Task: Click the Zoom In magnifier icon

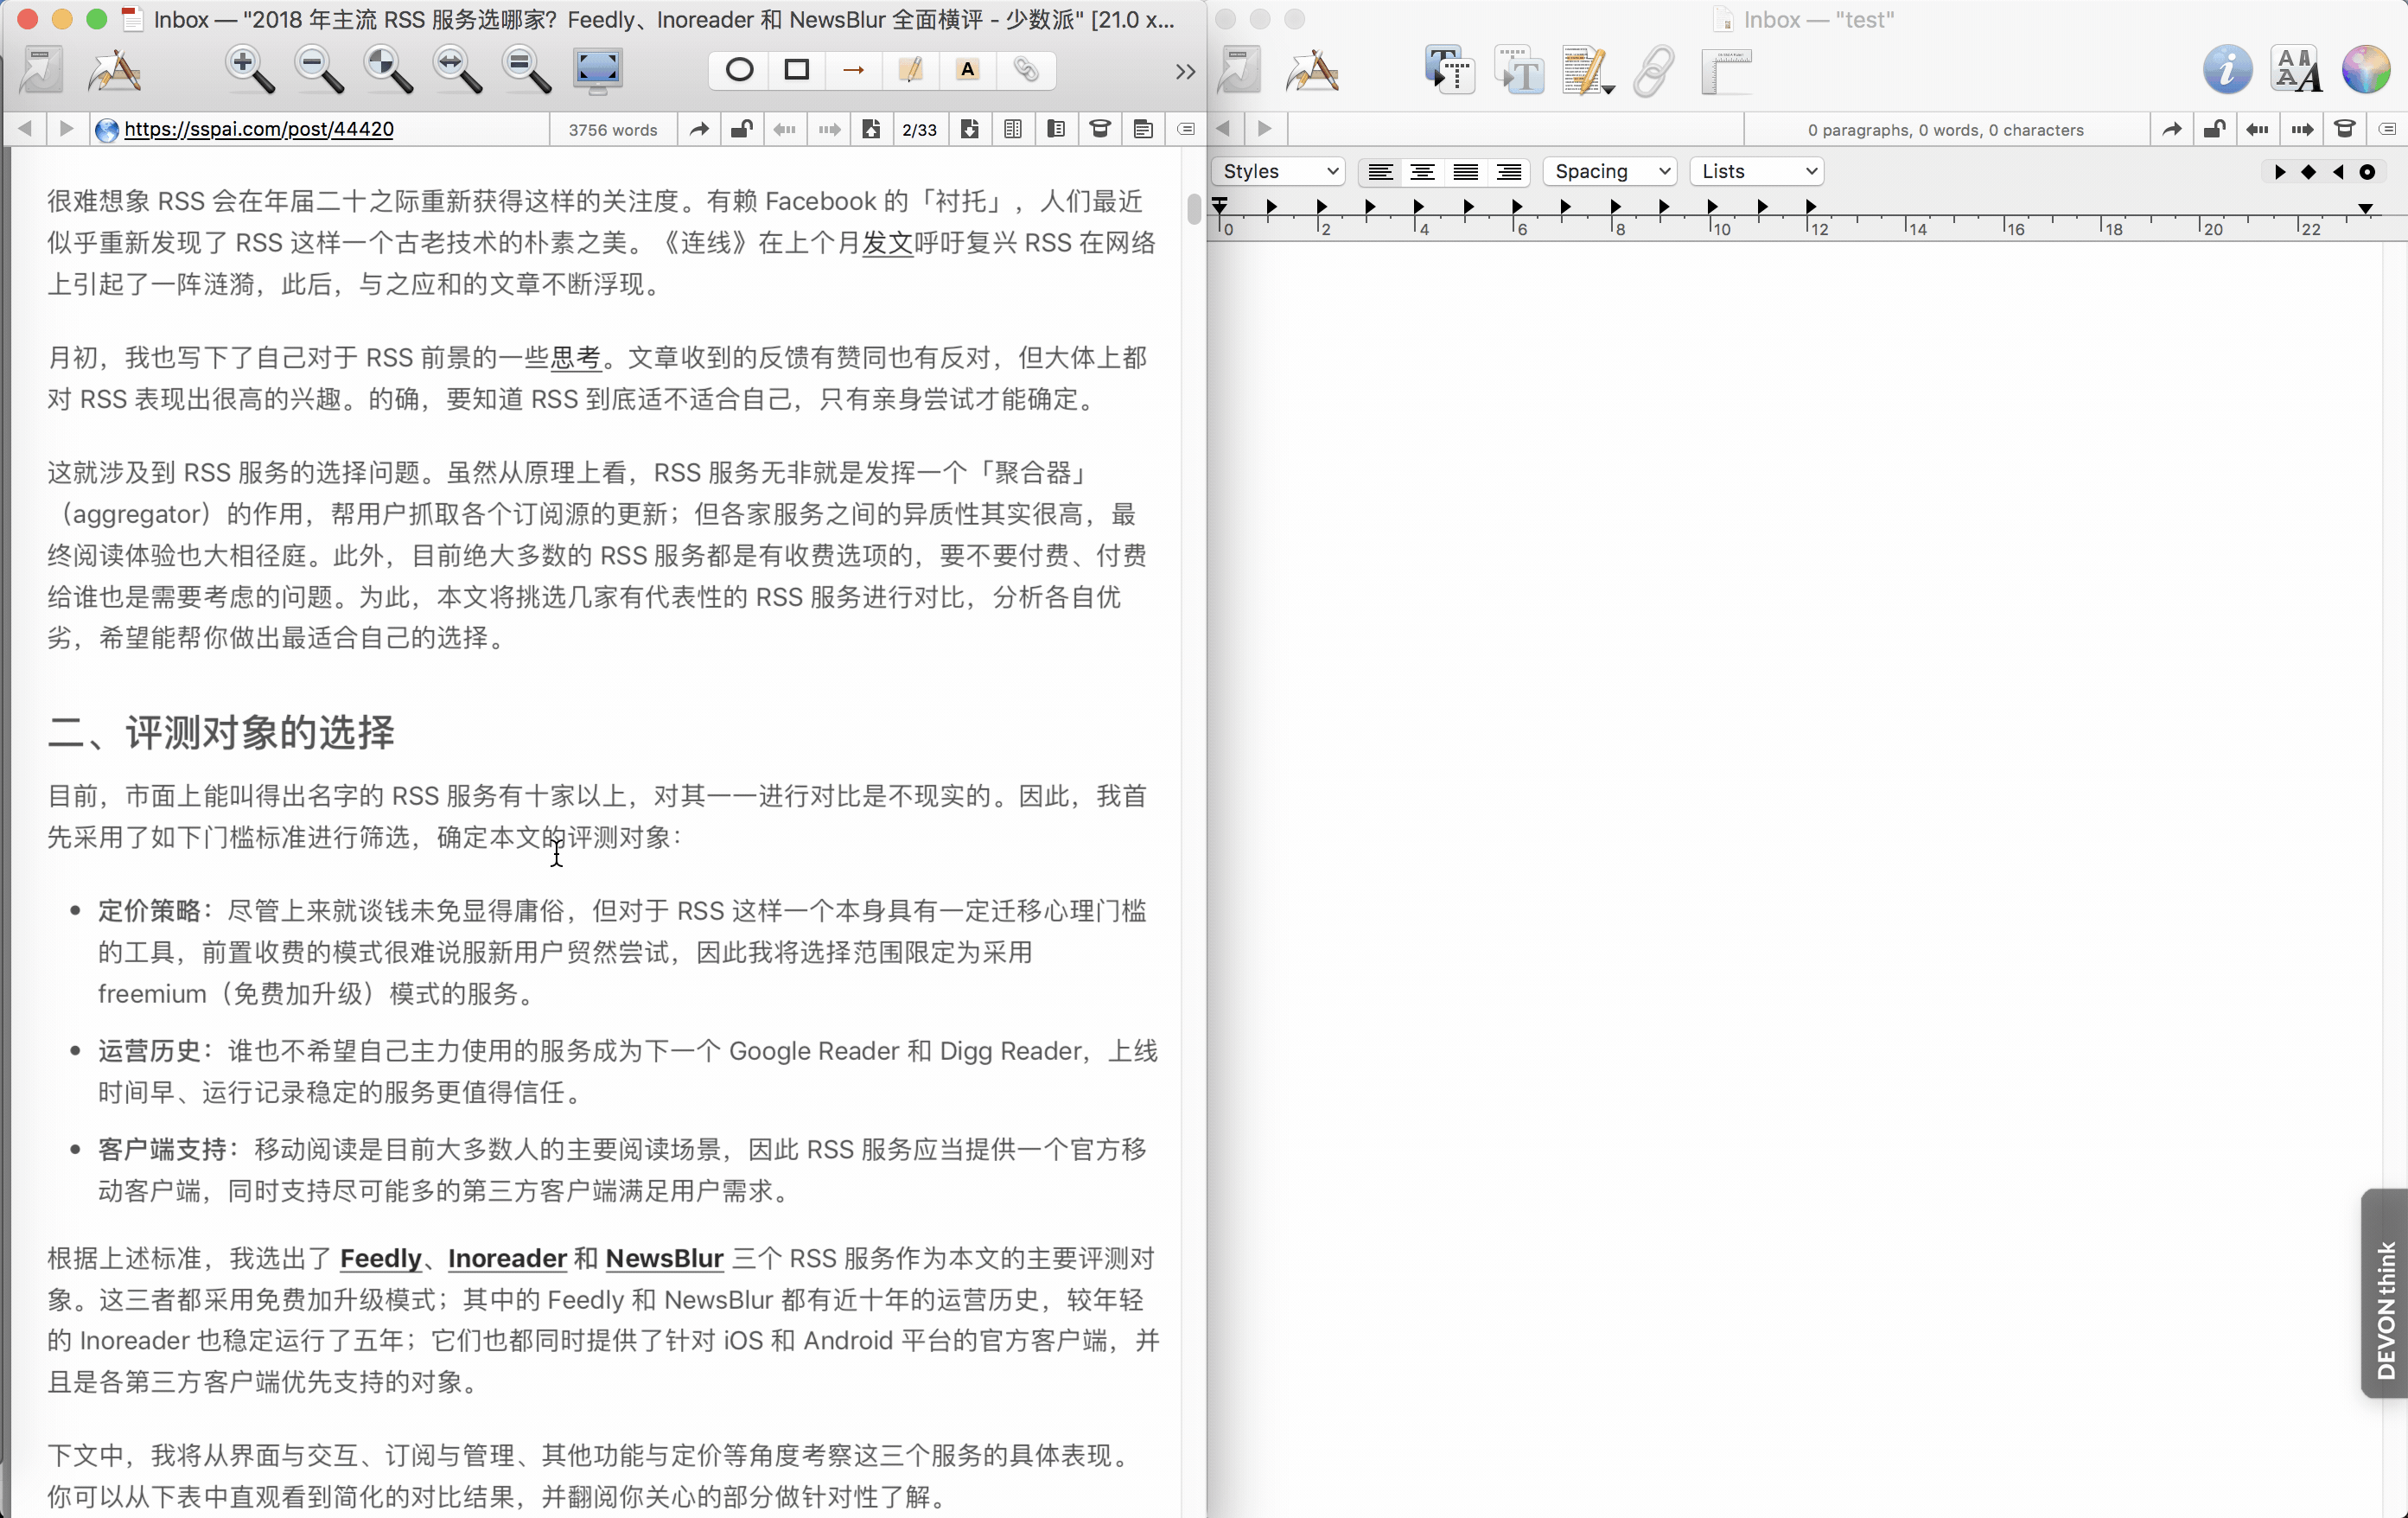Action: click(249, 70)
